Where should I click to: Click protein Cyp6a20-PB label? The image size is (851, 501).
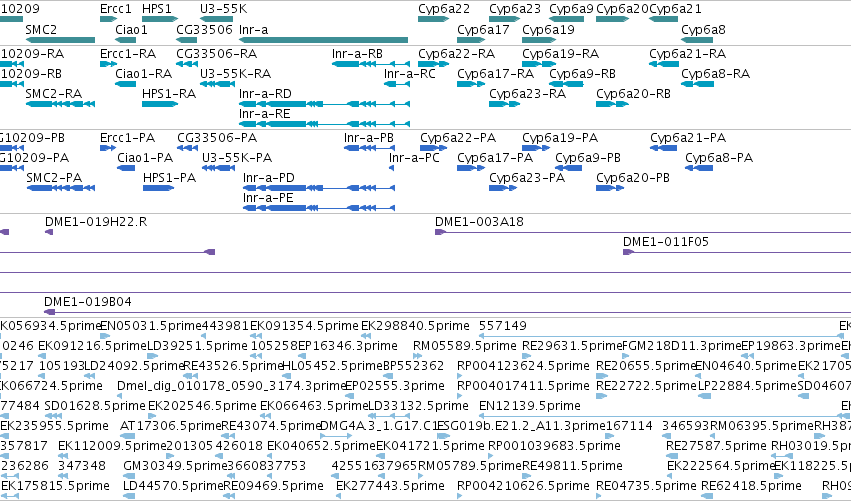tap(633, 177)
